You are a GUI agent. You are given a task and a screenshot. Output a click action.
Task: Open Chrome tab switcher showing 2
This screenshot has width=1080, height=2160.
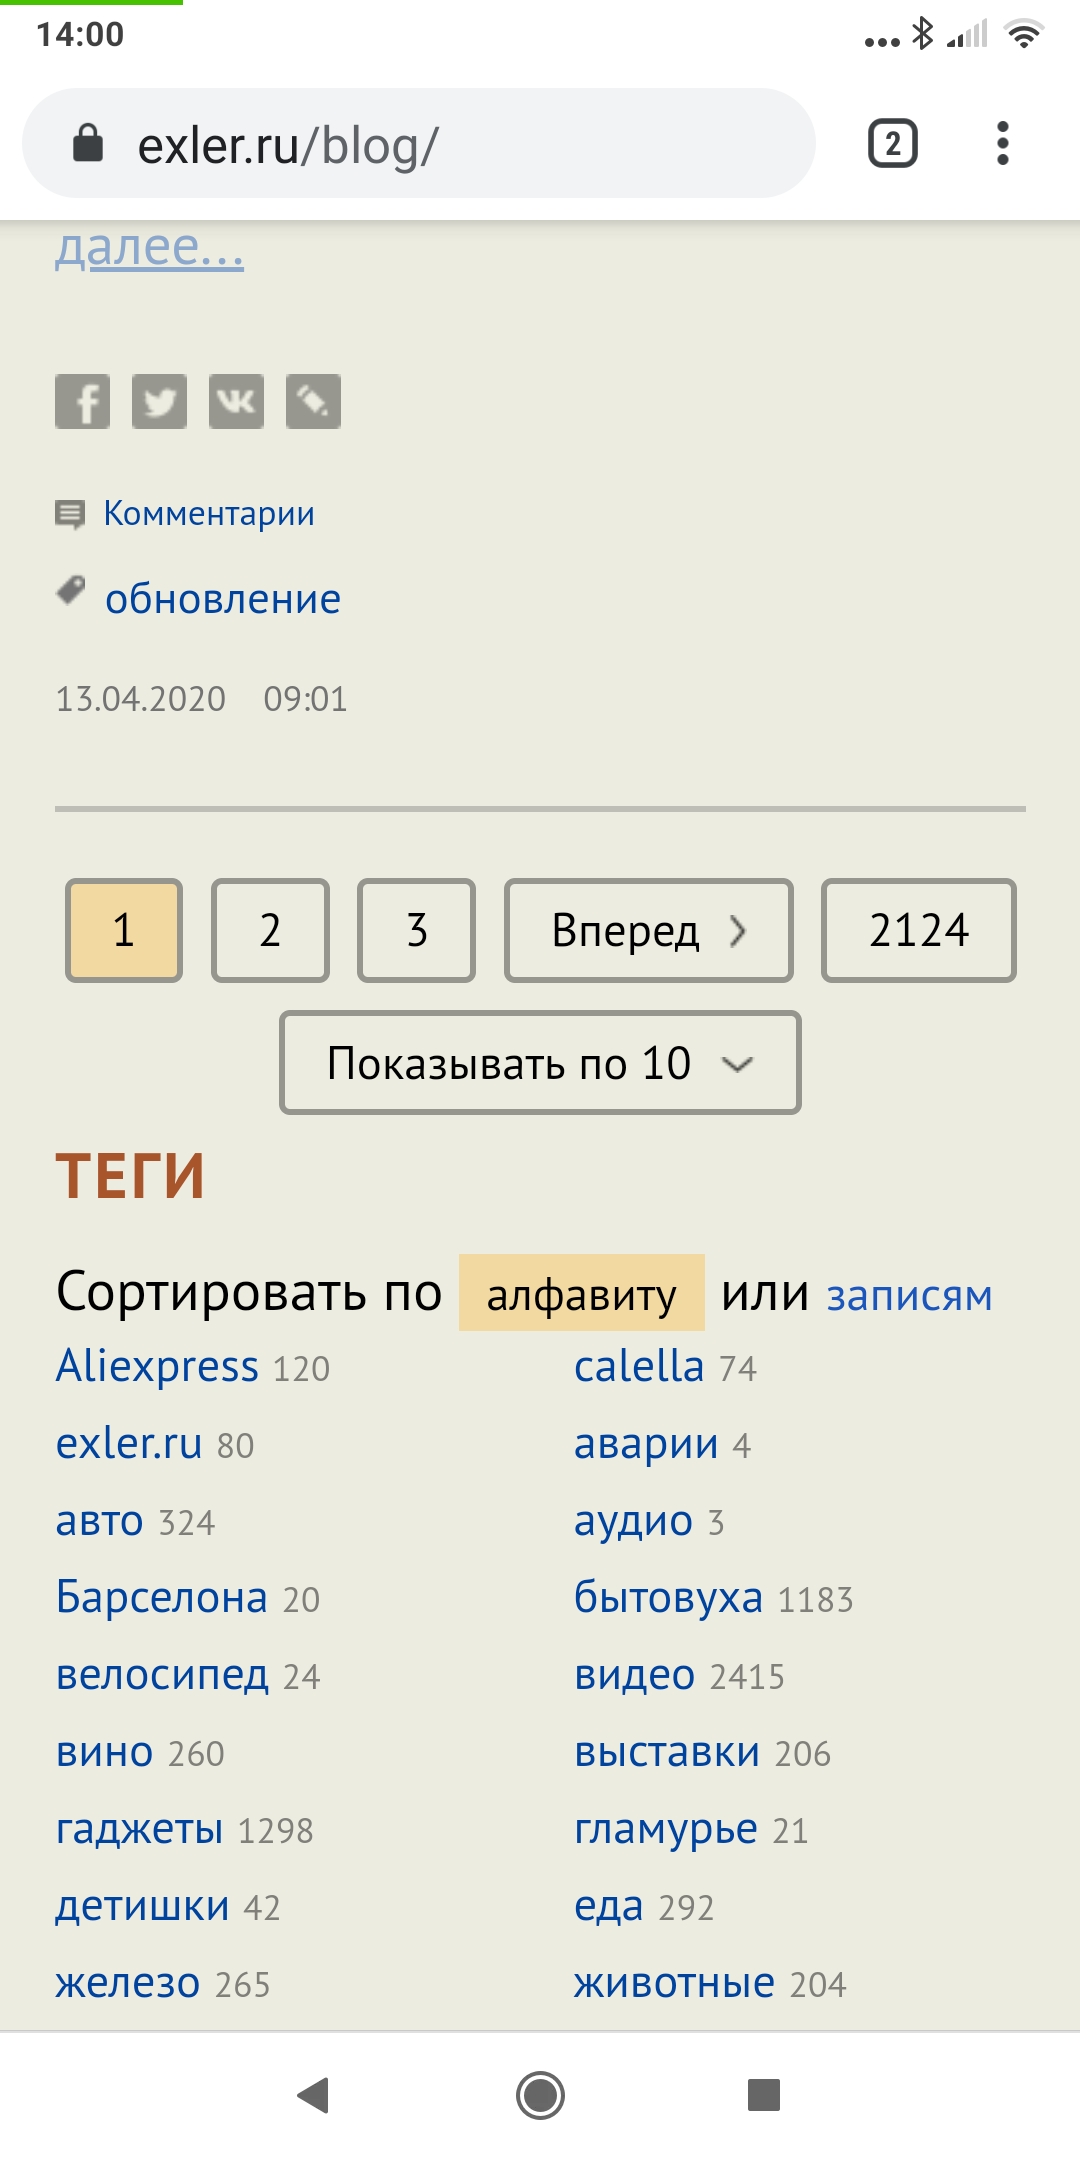[x=892, y=144]
